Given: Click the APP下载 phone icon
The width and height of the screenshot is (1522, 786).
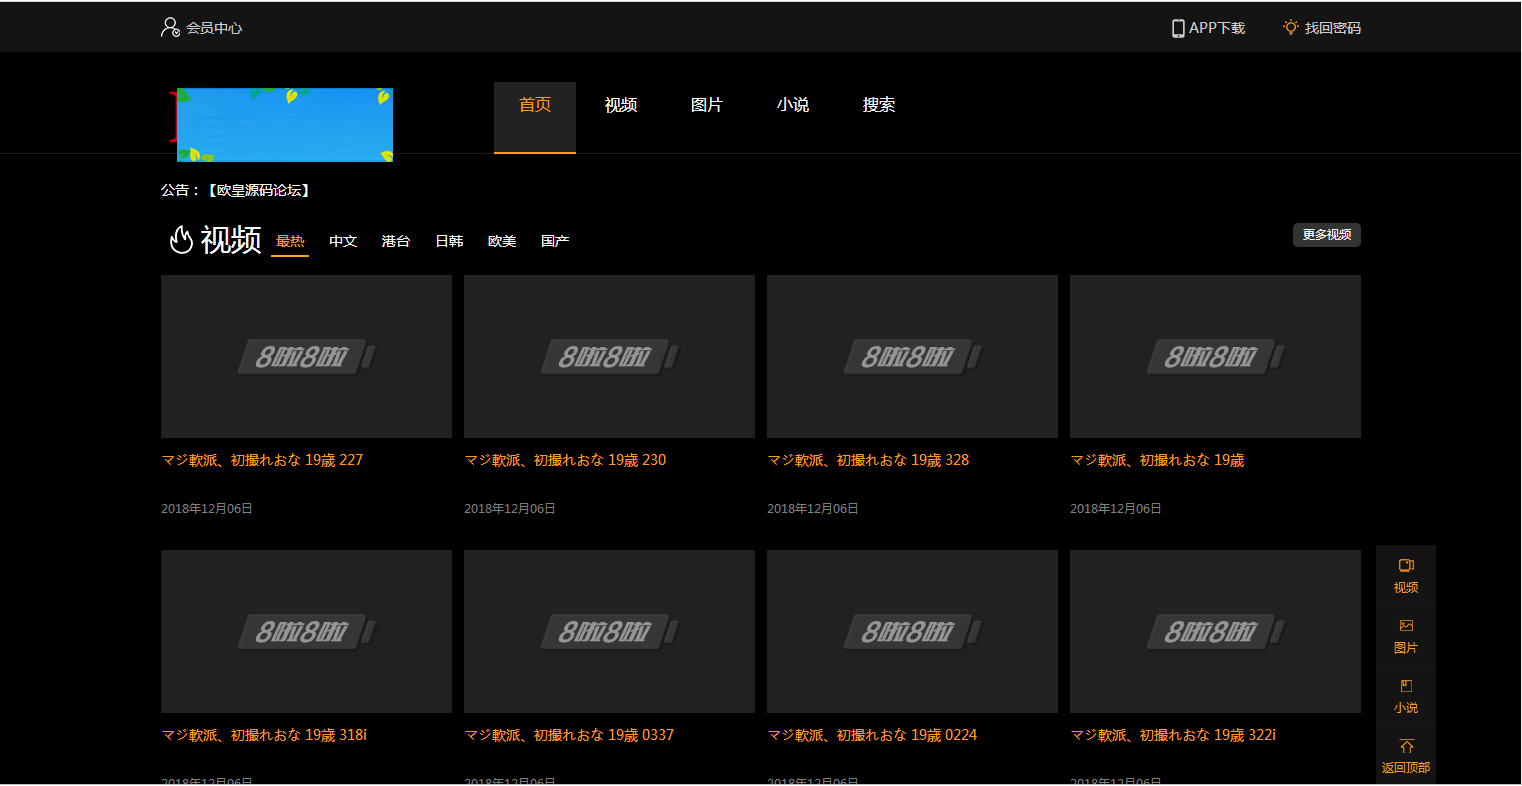Looking at the screenshot, I should click(1178, 28).
